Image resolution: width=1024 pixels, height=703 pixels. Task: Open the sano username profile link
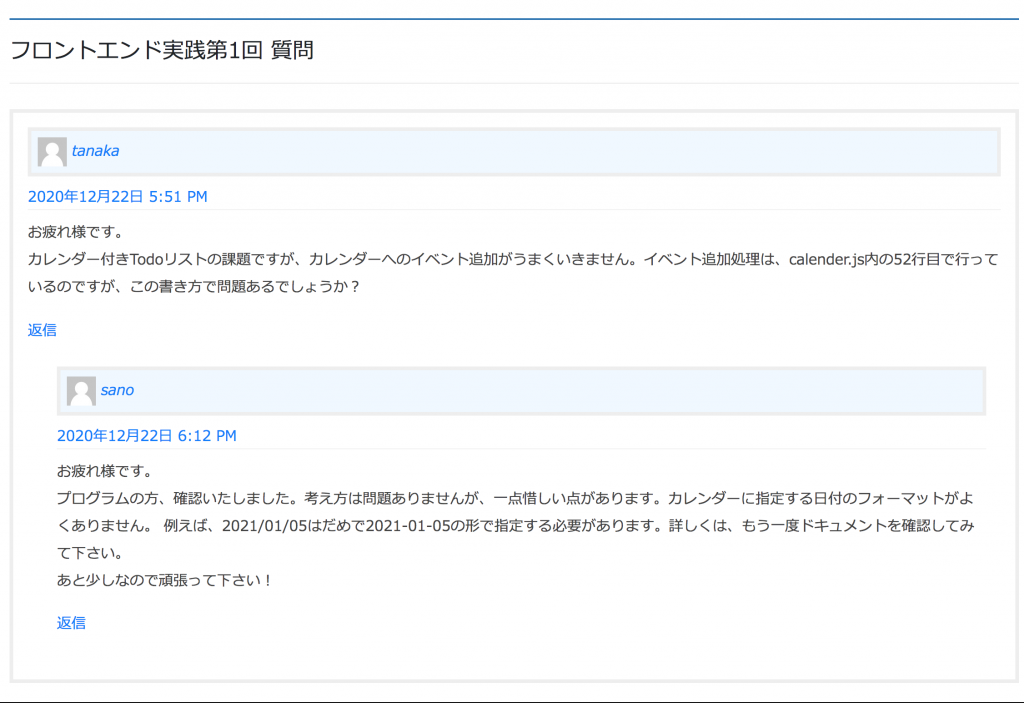click(117, 390)
